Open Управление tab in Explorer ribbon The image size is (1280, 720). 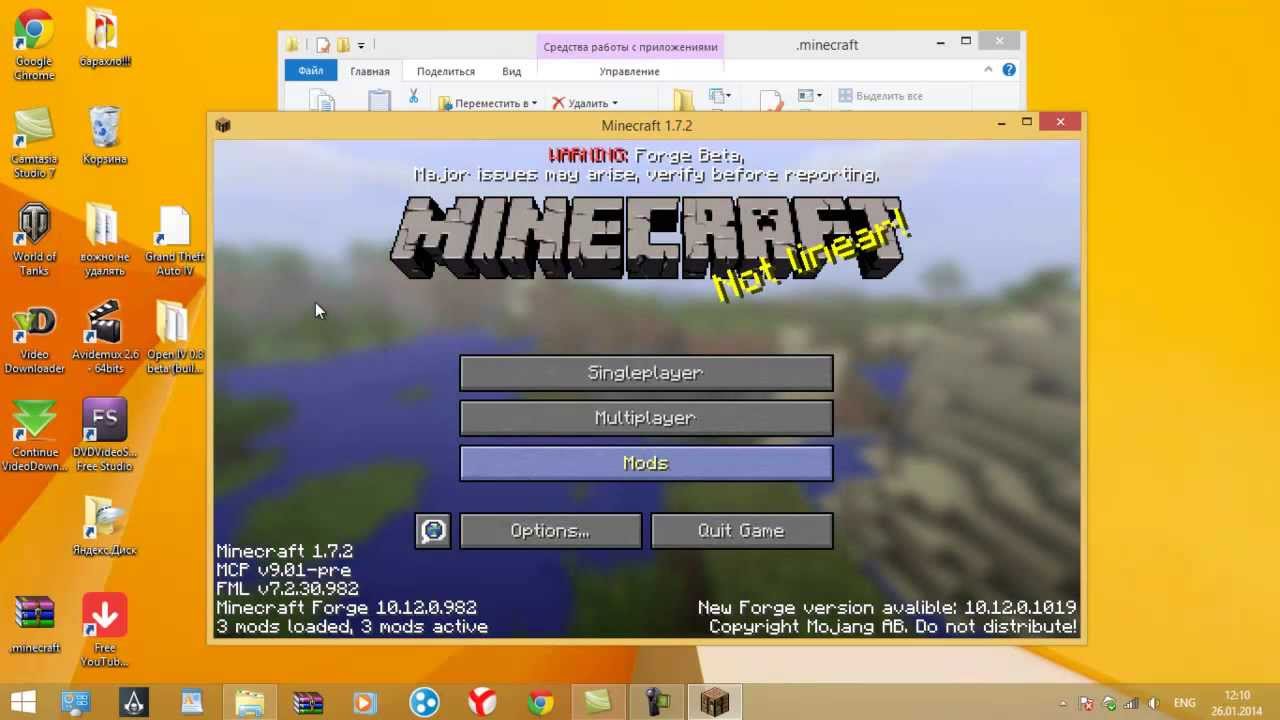tap(629, 72)
